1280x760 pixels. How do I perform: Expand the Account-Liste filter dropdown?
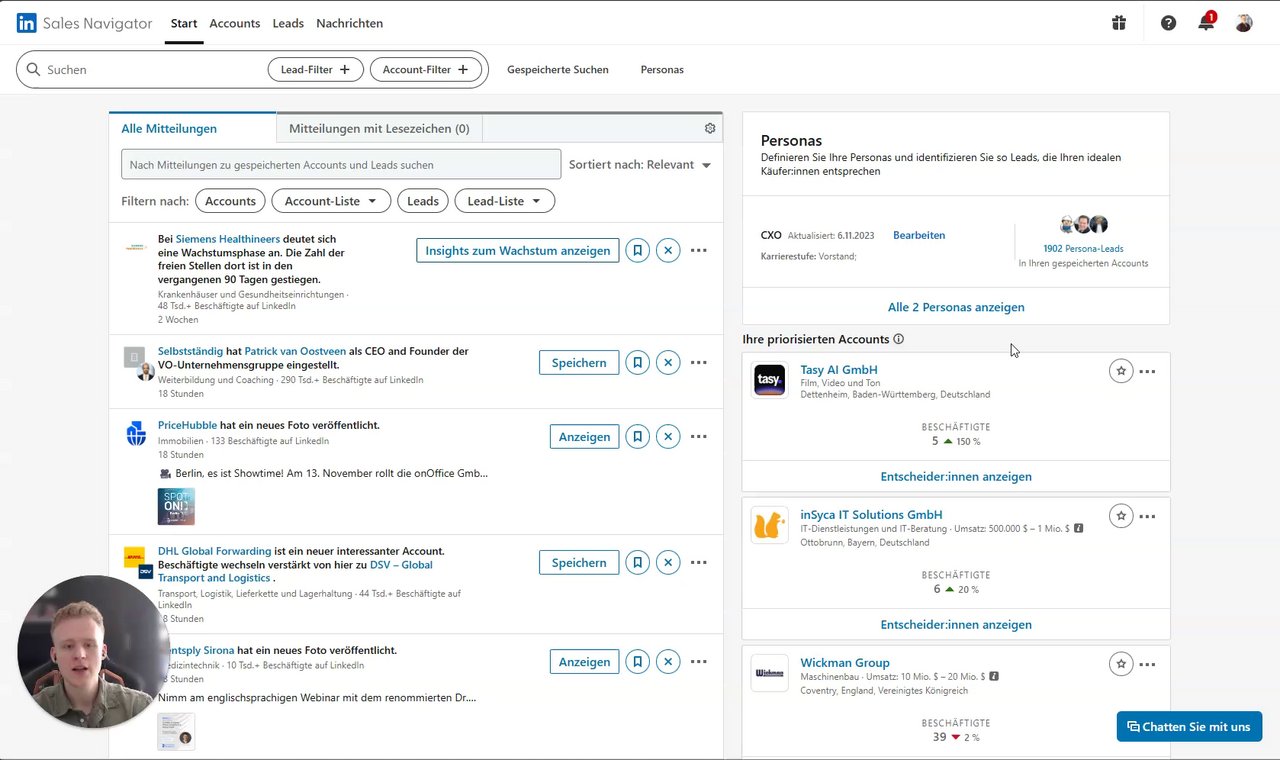point(331,201)
